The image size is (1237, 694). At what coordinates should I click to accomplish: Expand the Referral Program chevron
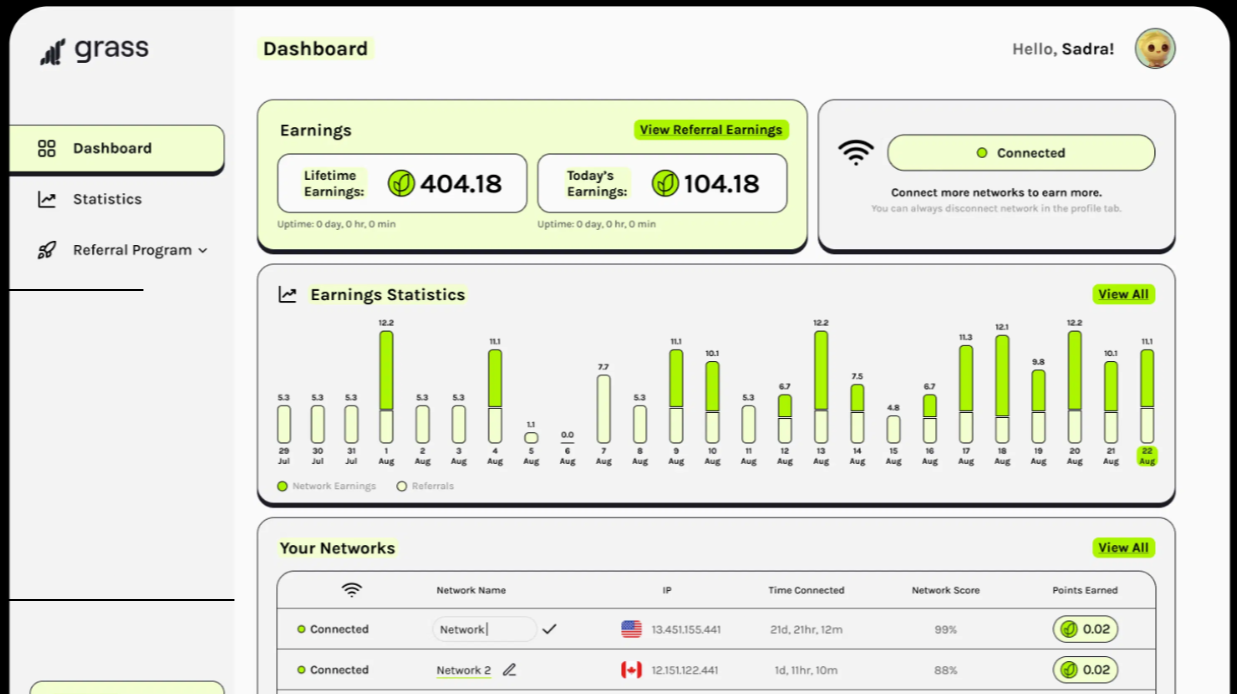coord(203,251)
